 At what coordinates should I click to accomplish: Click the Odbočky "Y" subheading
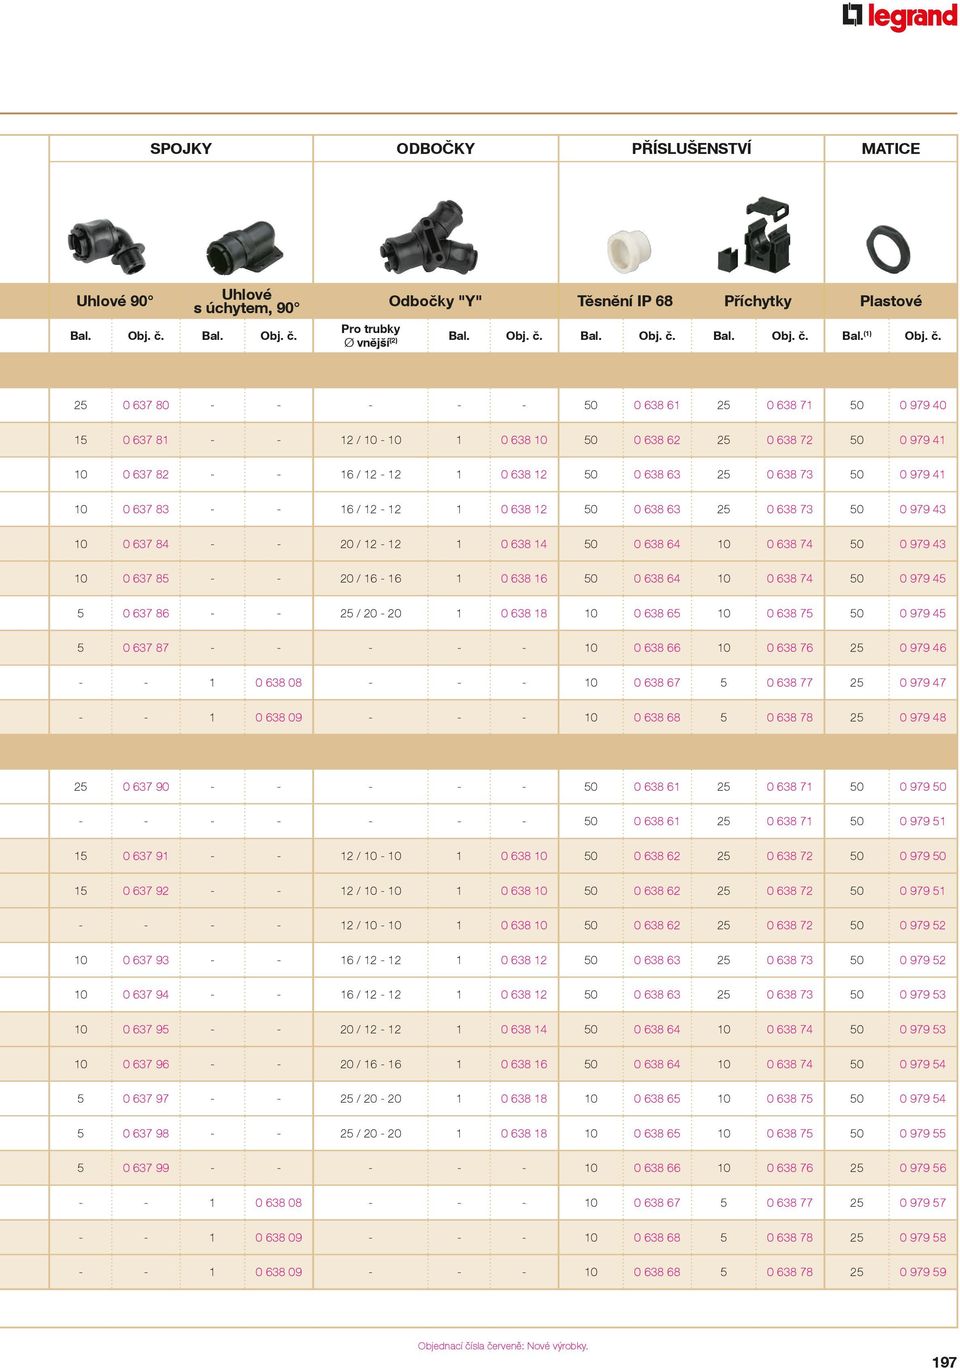(x=435, y=301)
